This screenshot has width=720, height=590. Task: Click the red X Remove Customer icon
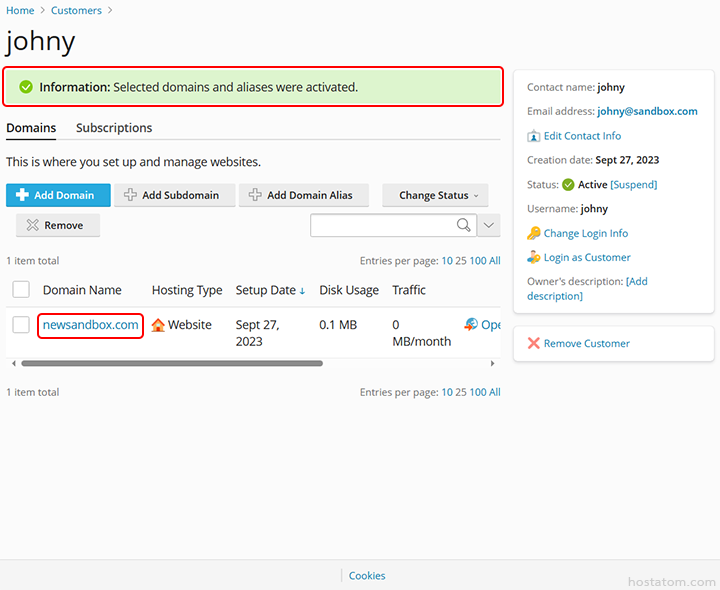(x=534, y=343)
